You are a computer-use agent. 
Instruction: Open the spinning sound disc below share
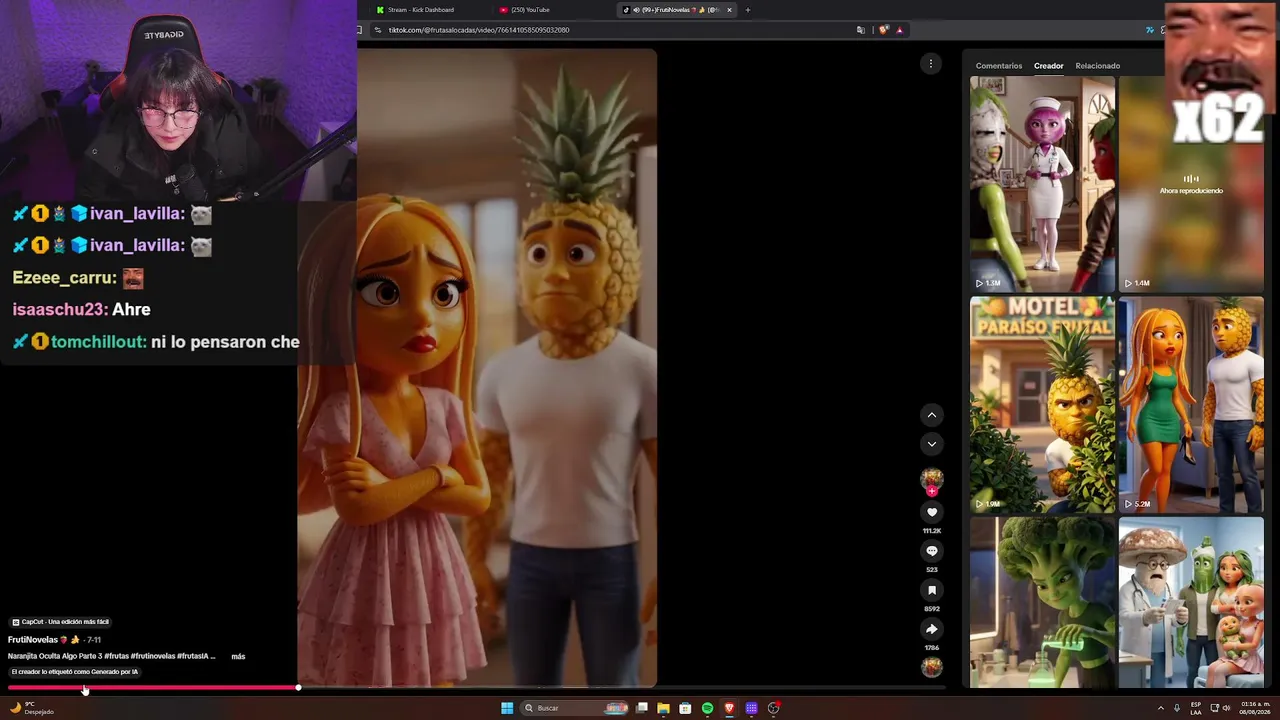point(932,667)
